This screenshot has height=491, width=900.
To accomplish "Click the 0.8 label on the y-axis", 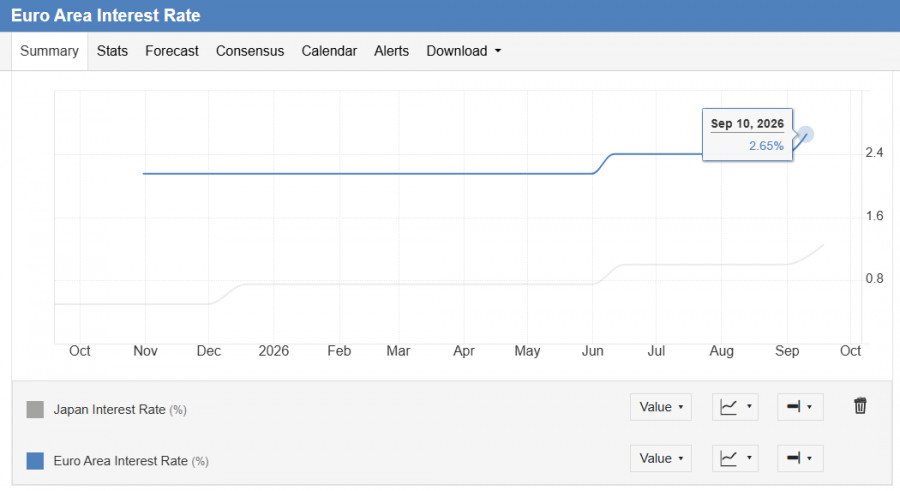I will [874, 279].
